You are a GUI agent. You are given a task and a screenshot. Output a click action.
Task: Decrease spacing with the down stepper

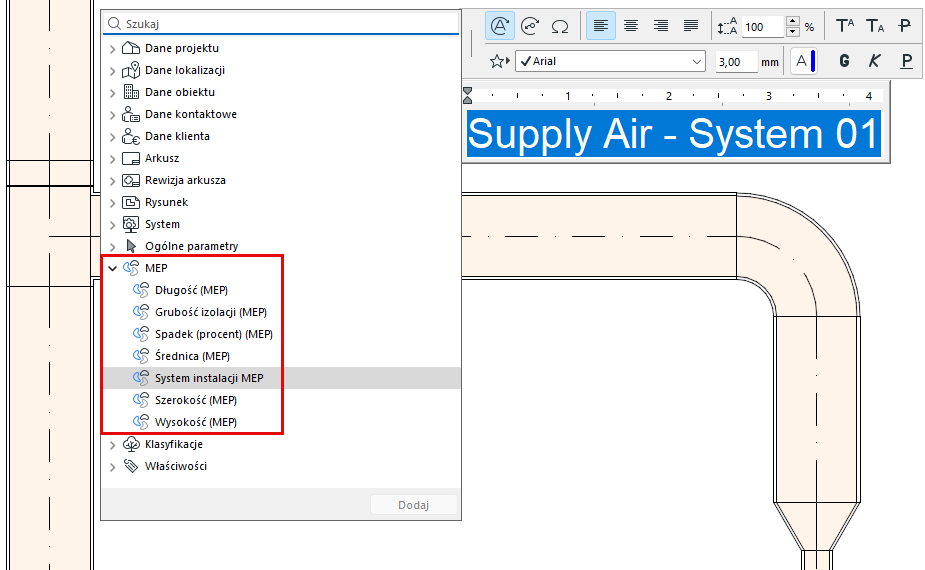pos(793,32)
